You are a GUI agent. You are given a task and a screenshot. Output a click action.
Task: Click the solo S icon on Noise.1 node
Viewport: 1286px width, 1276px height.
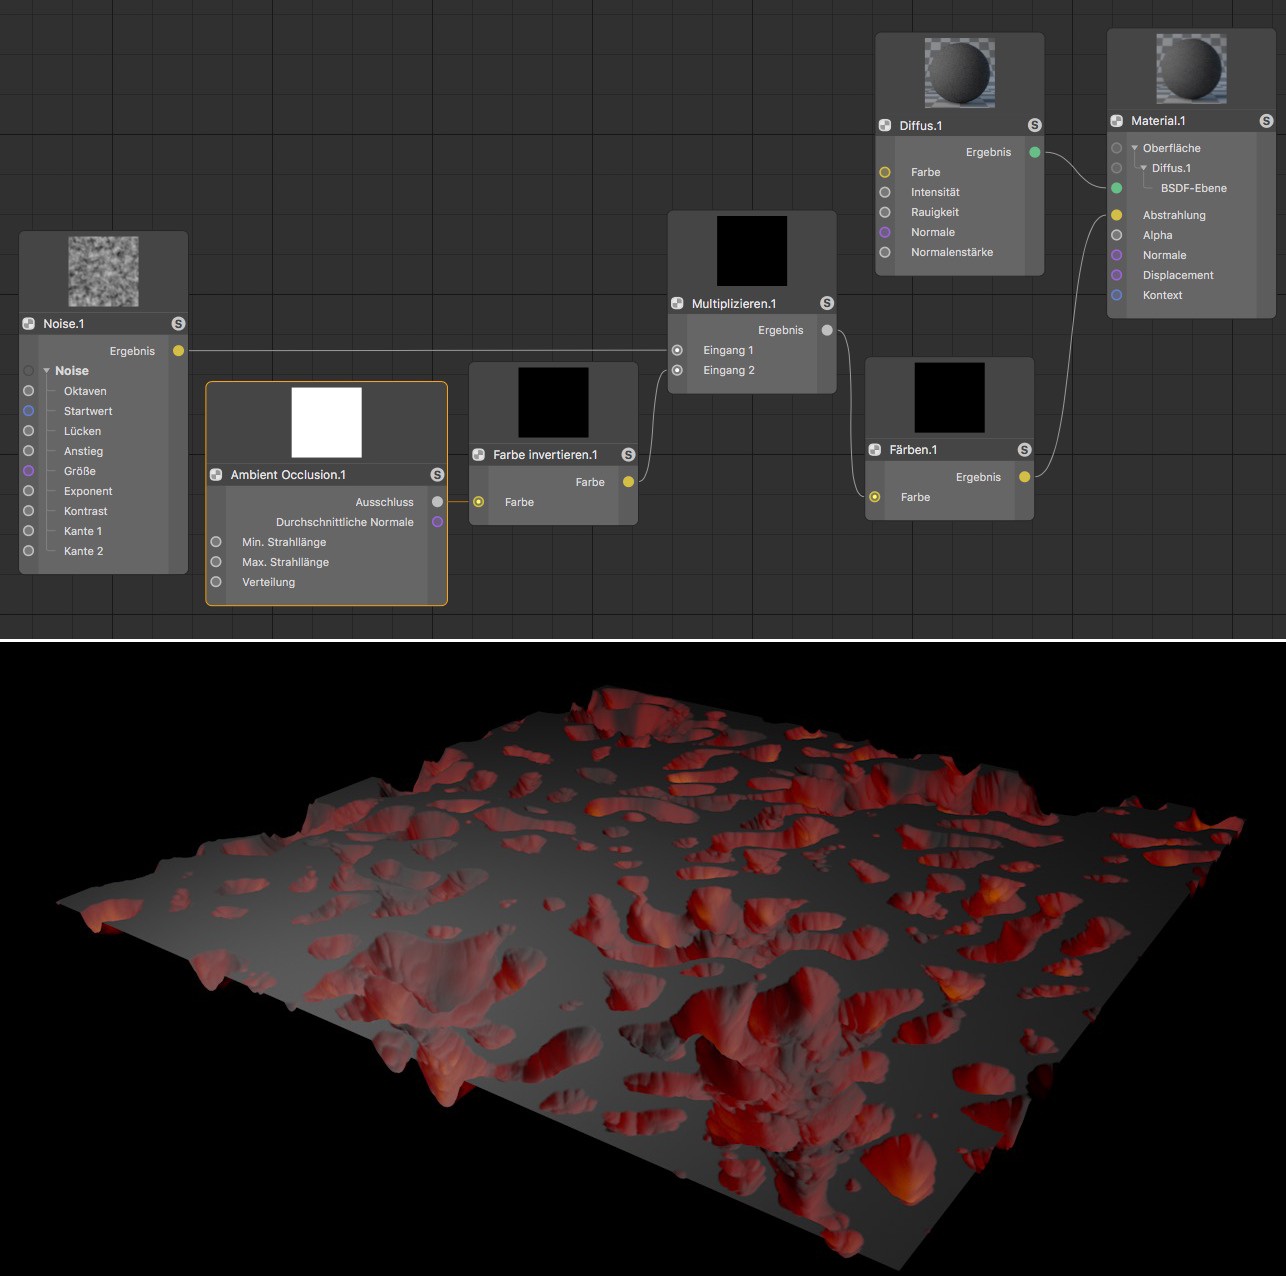tap(178, 324)
